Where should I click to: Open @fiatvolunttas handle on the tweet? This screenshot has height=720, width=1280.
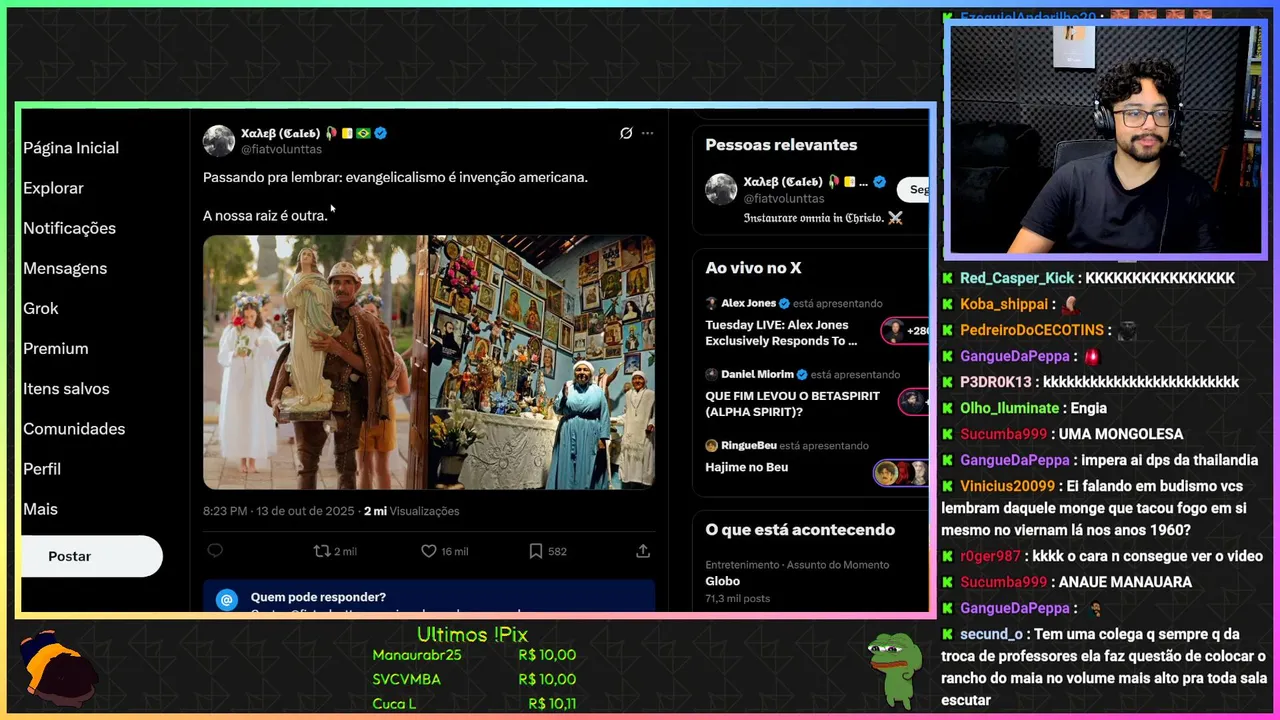281,149
